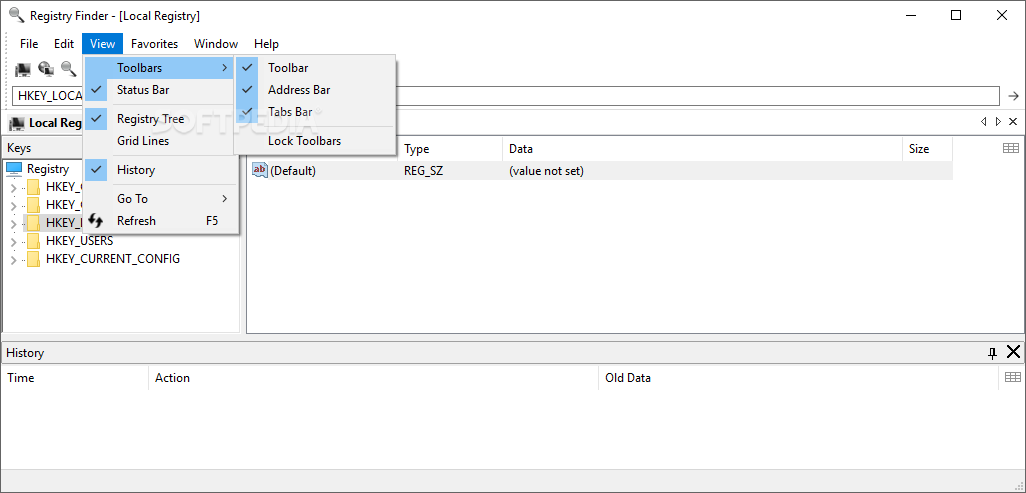Sort History by Action column
The image size is (1026, 493).
coord(373,378)
